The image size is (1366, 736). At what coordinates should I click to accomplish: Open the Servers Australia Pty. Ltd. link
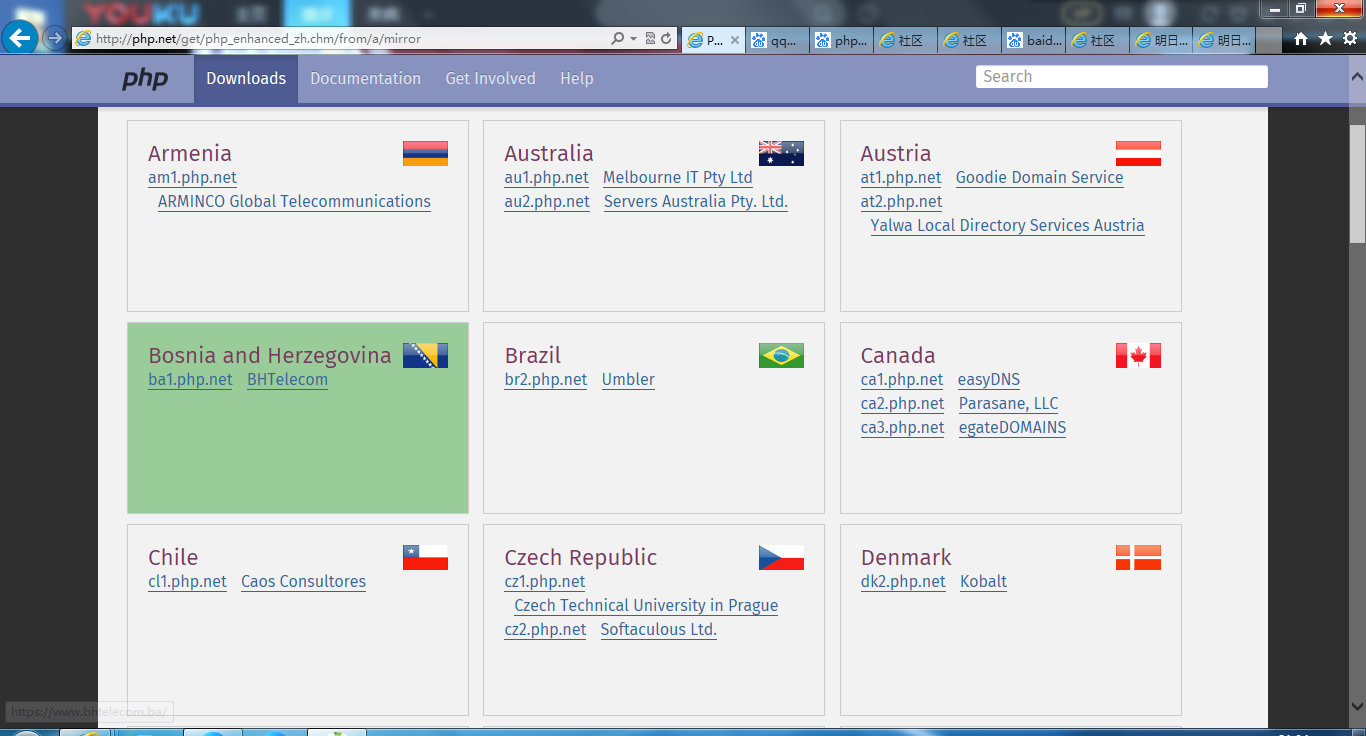696,202
